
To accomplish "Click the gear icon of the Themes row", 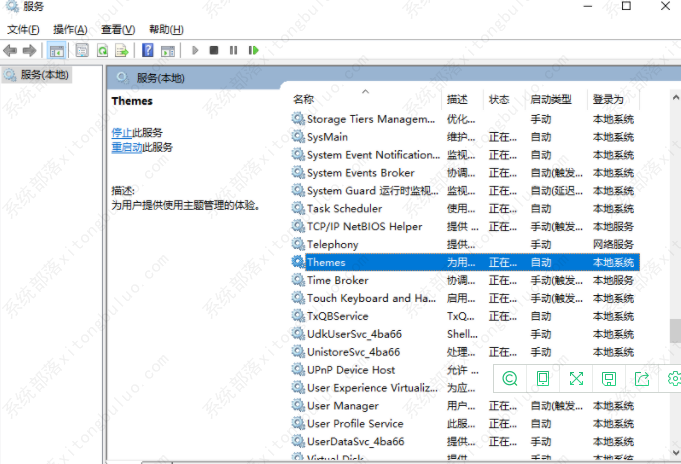I will (298, 262).
